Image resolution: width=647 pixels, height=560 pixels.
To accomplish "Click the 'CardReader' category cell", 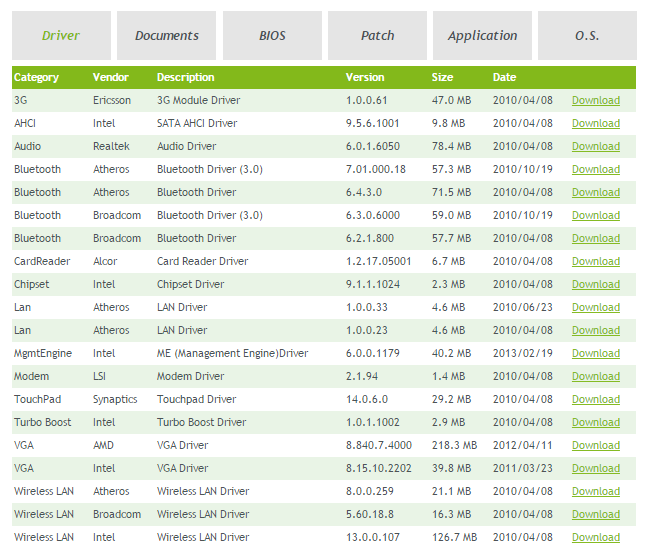I will (42, 262).
